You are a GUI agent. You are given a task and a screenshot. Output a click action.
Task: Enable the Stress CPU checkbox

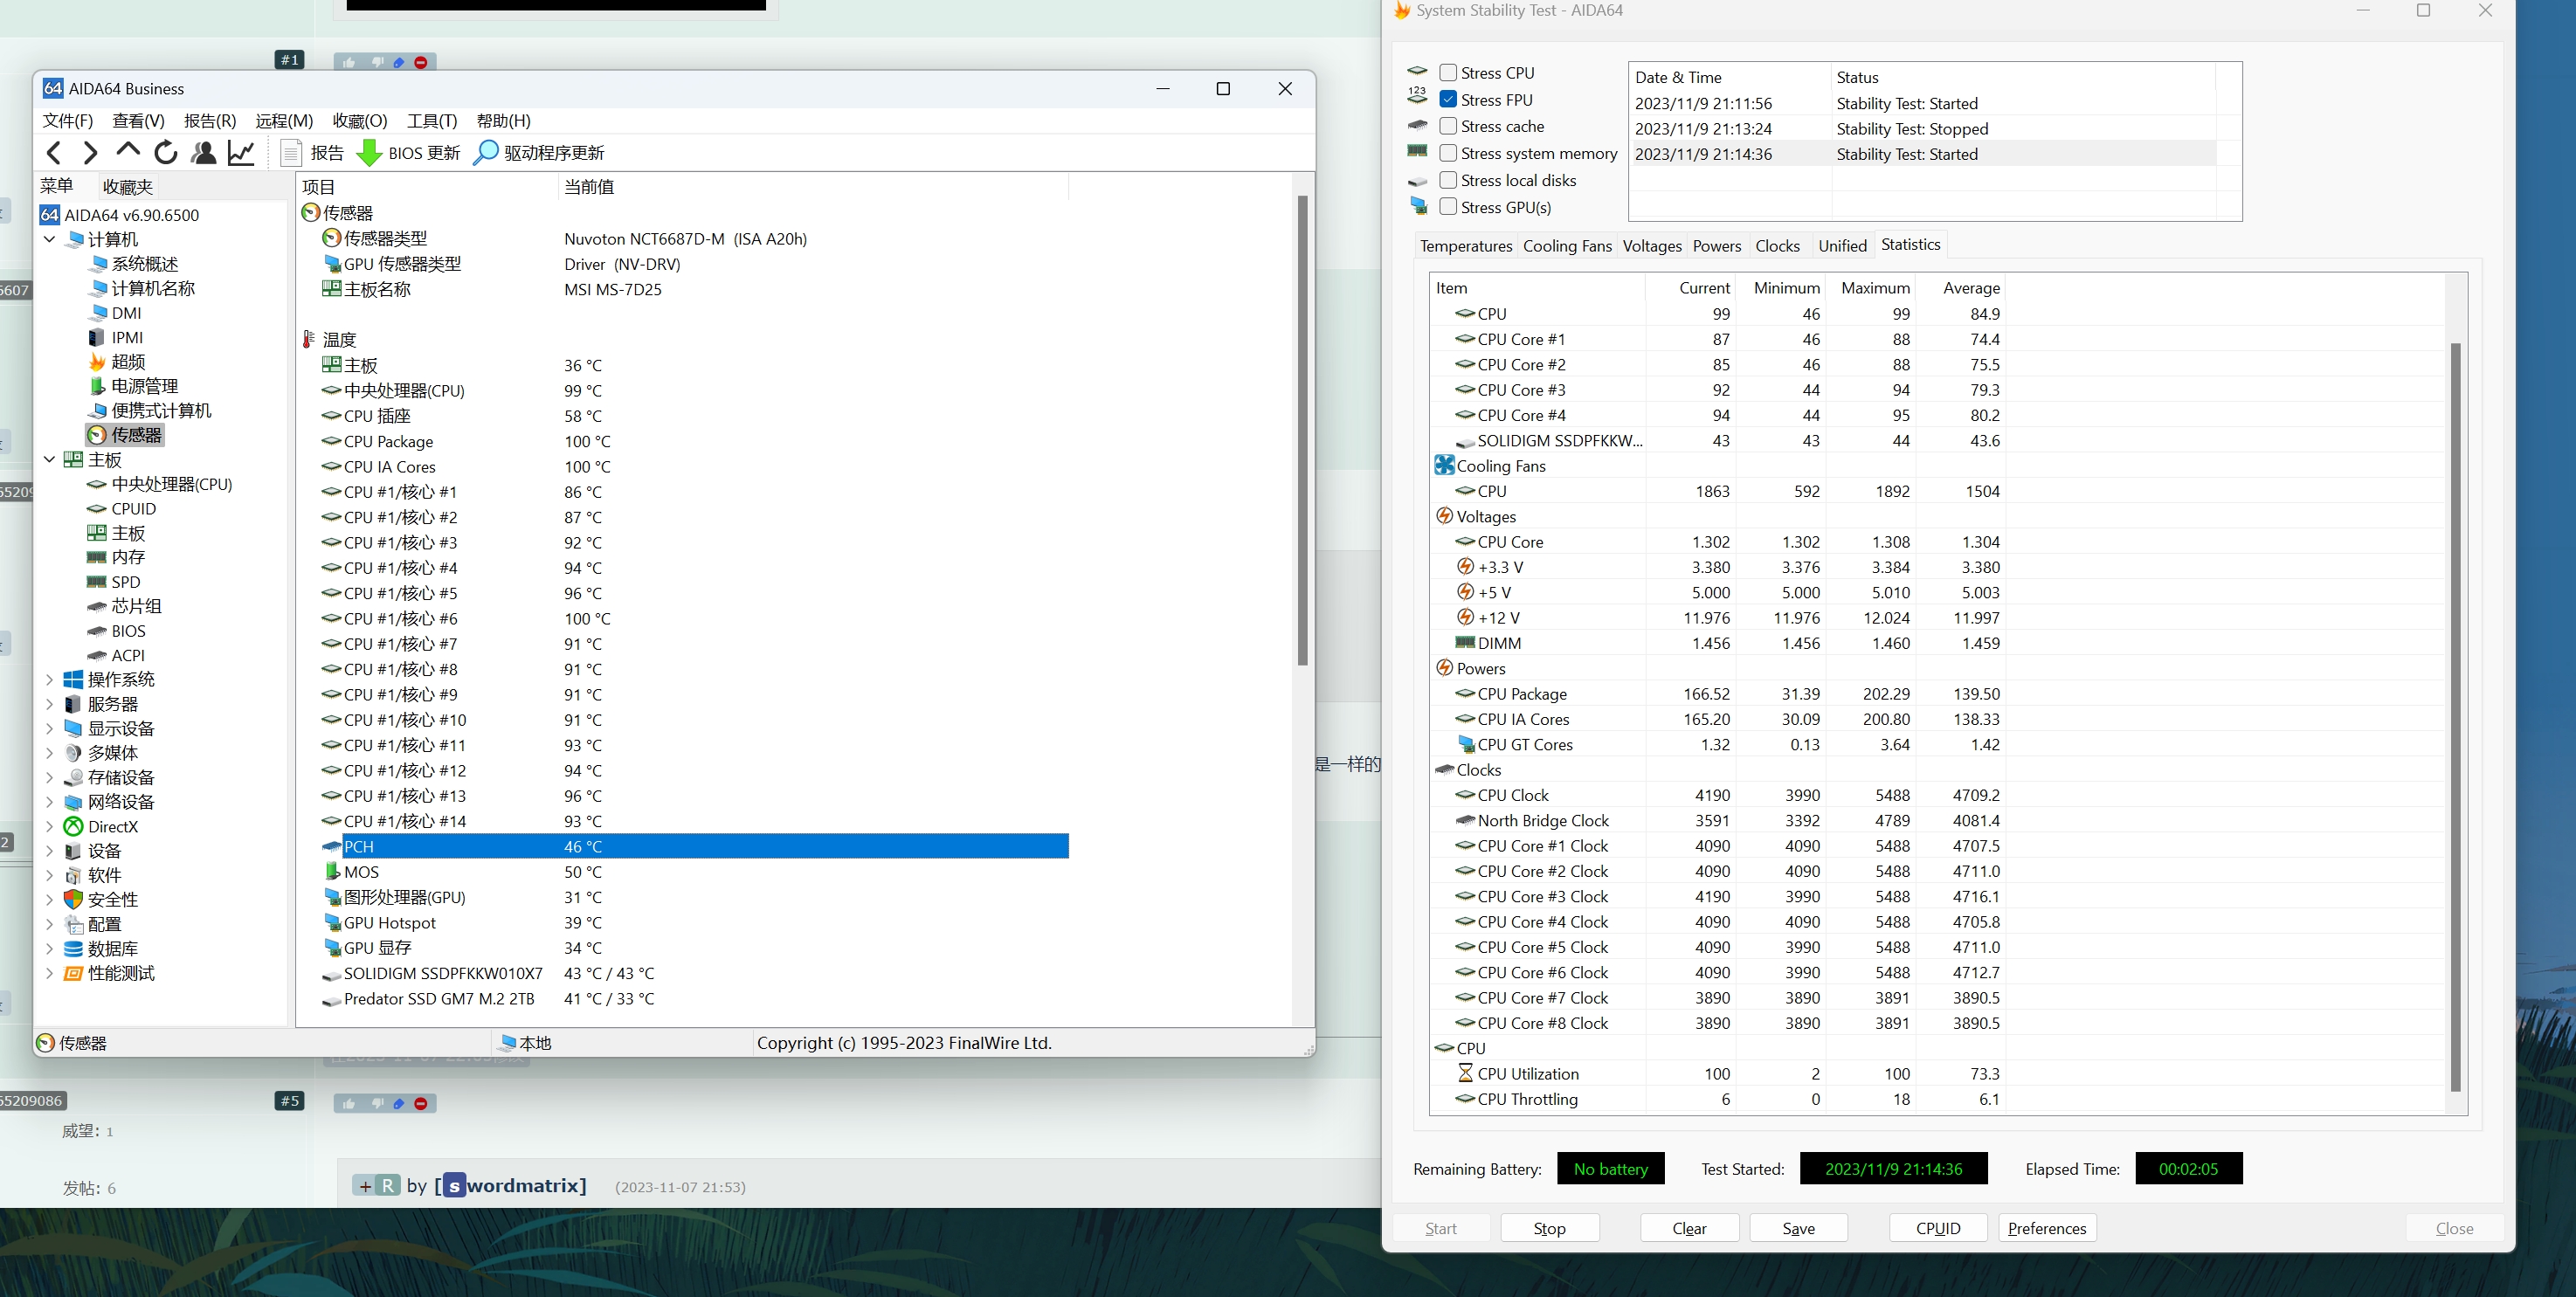click(x=1447, y=72)
